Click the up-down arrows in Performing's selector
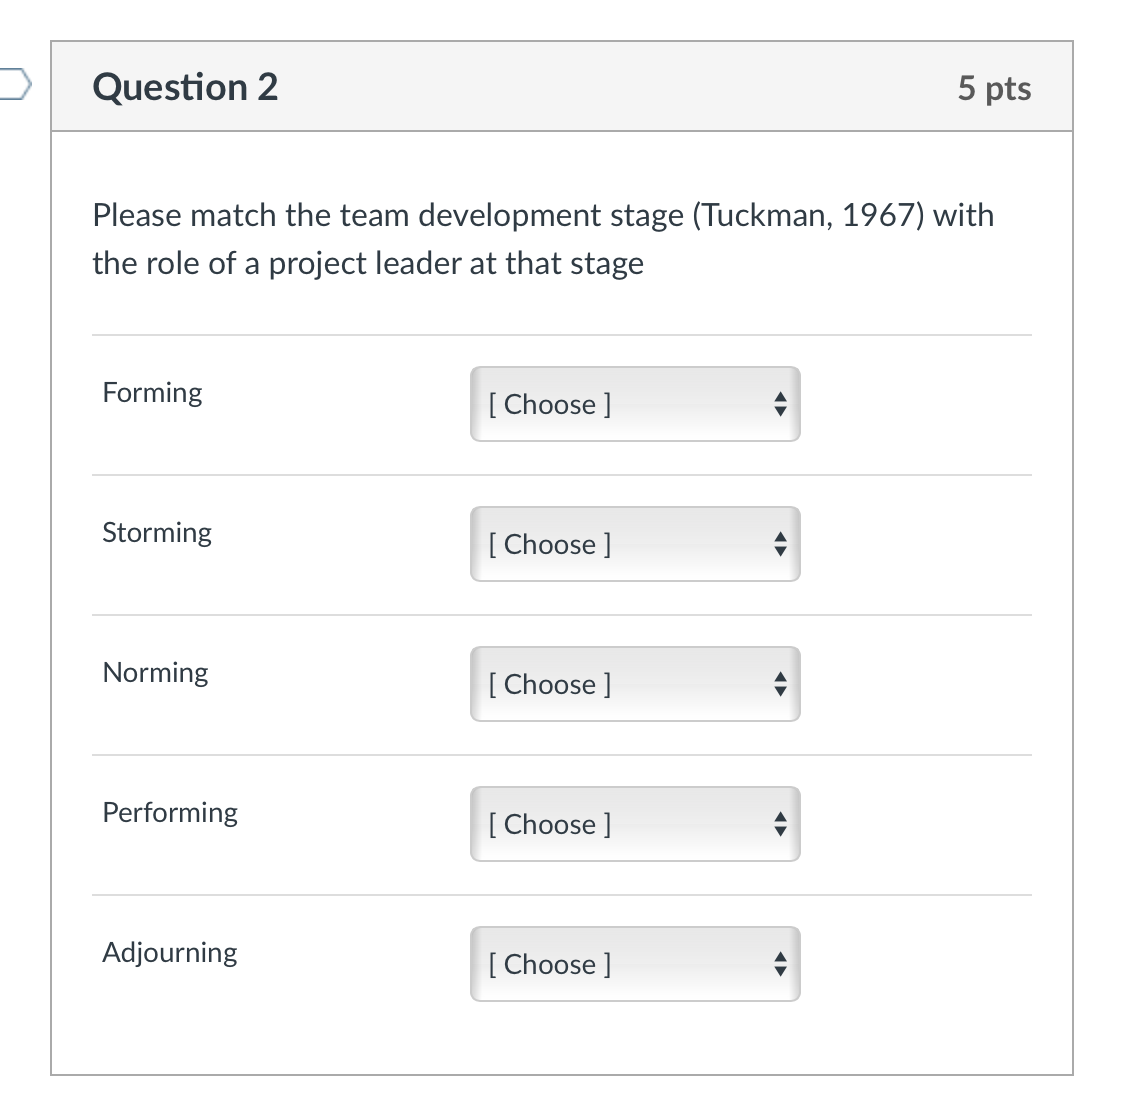The image size is (1140, 1110). pyautogui.click(x=780, y=824)
